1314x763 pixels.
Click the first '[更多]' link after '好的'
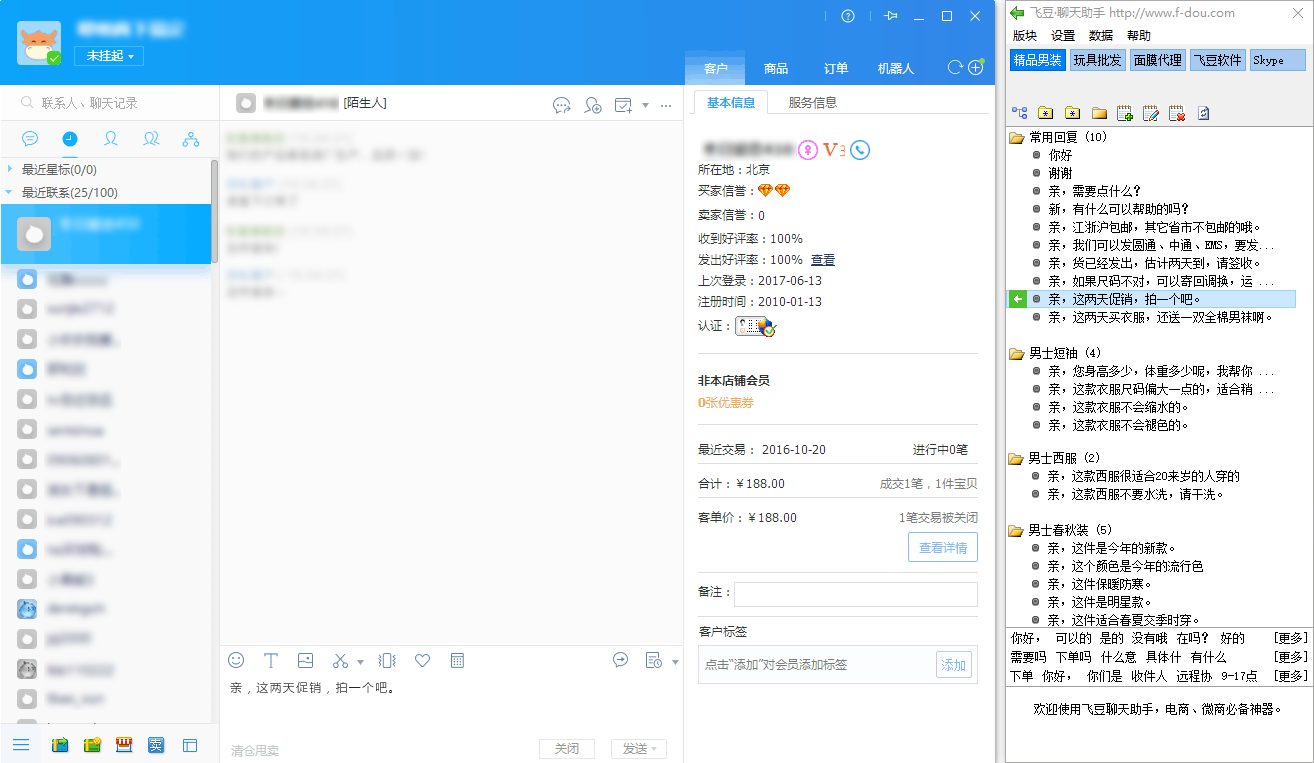1290,638
